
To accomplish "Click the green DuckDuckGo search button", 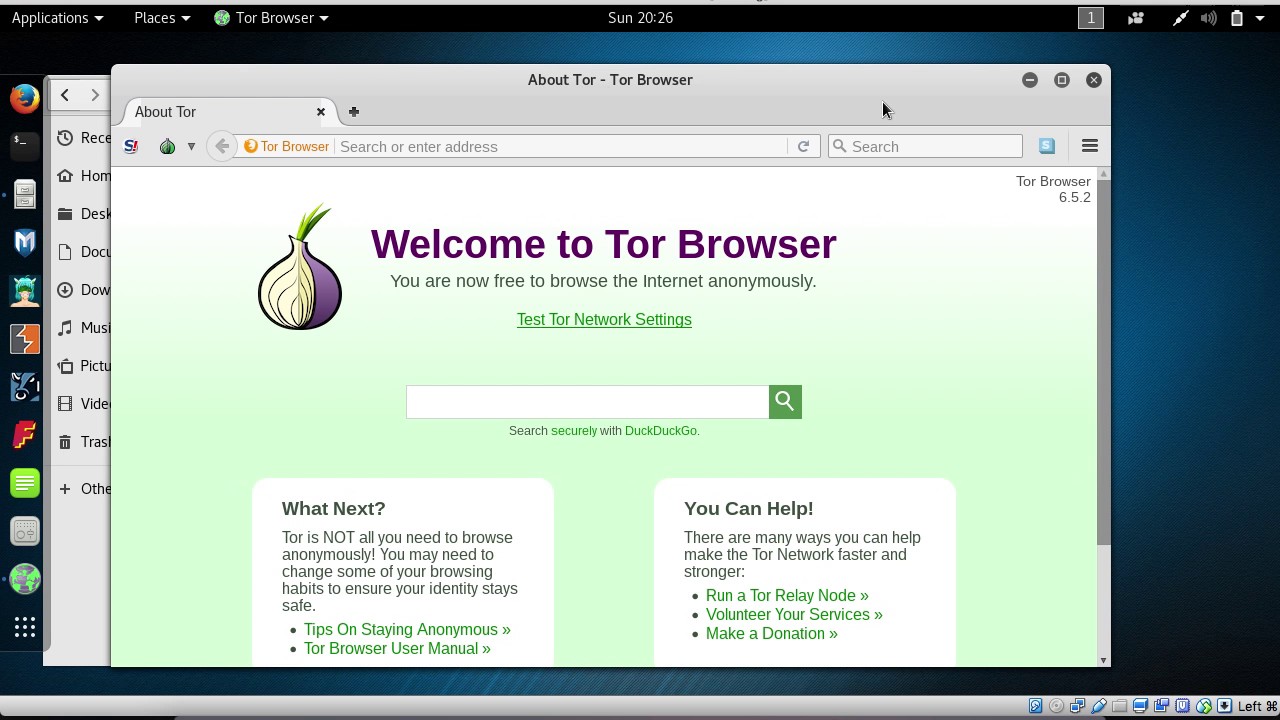I will pos(785,402).
